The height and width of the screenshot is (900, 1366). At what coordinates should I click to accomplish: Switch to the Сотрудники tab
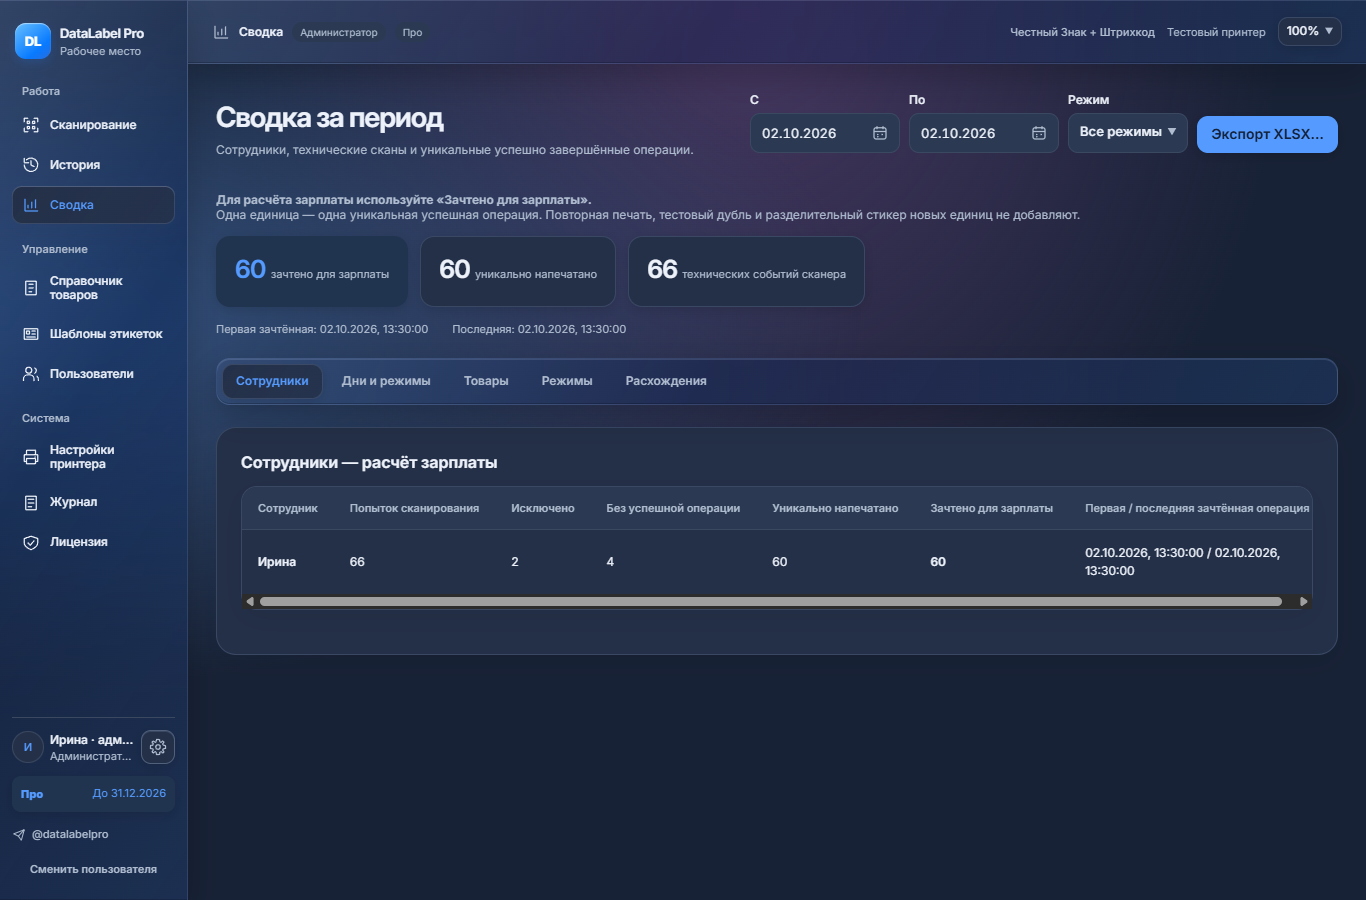[272, 381]
